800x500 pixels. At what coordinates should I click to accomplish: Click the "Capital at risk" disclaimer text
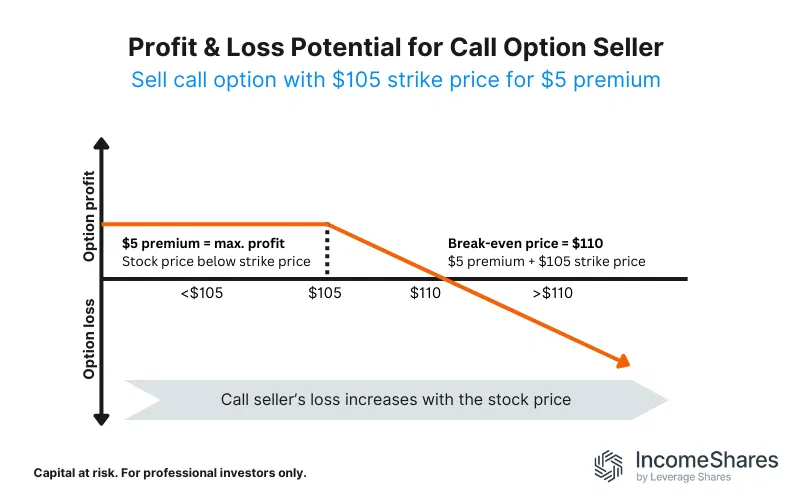[x=170, y=472]
